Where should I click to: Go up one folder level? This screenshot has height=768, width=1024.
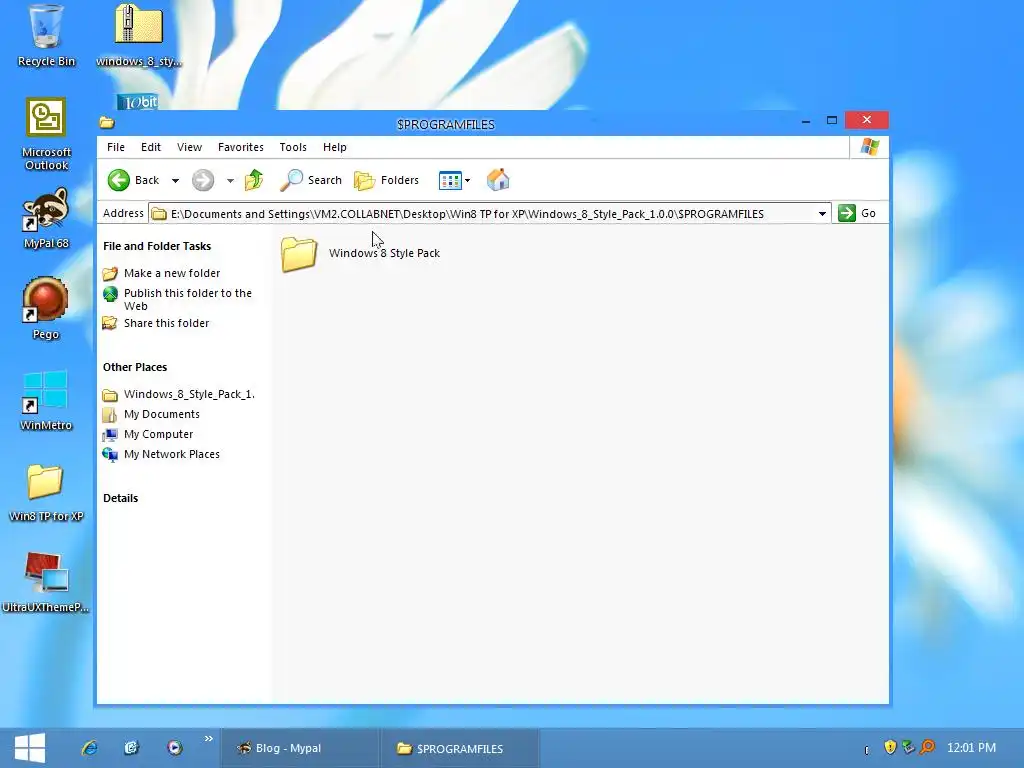click(254, 180)
